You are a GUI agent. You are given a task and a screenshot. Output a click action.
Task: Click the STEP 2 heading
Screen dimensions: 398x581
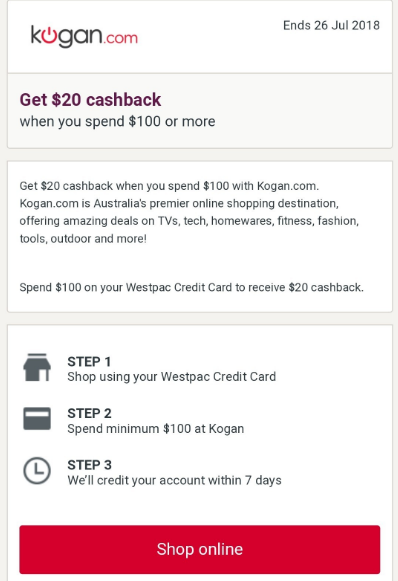[89, 413]
